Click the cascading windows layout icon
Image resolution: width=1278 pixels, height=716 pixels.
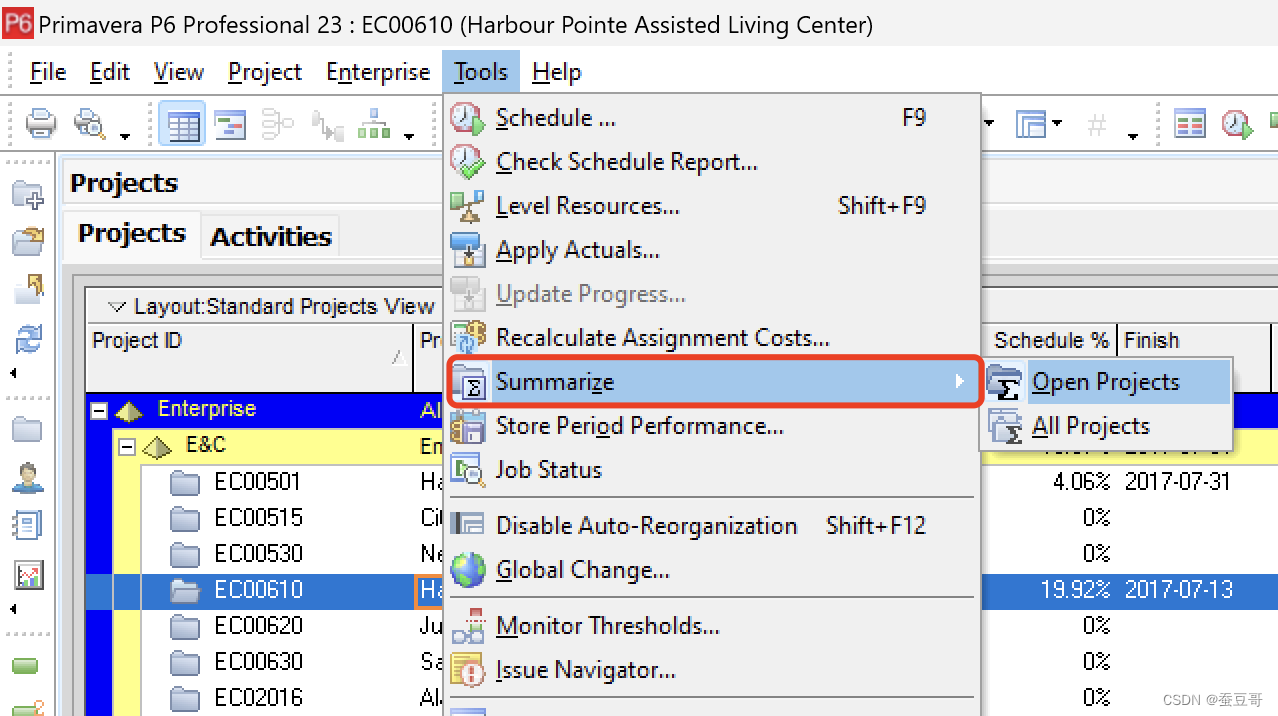[1030, 124]
